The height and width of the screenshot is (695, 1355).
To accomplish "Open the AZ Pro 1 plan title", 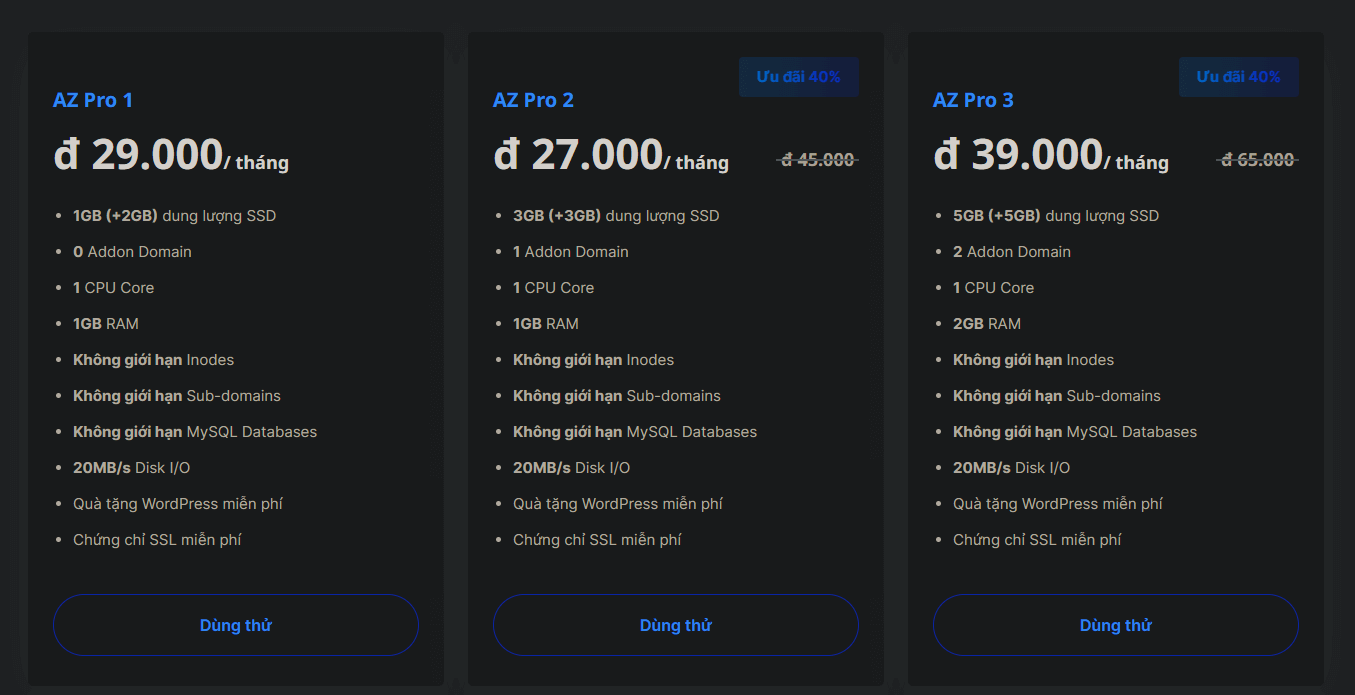I will pos(93,100).
